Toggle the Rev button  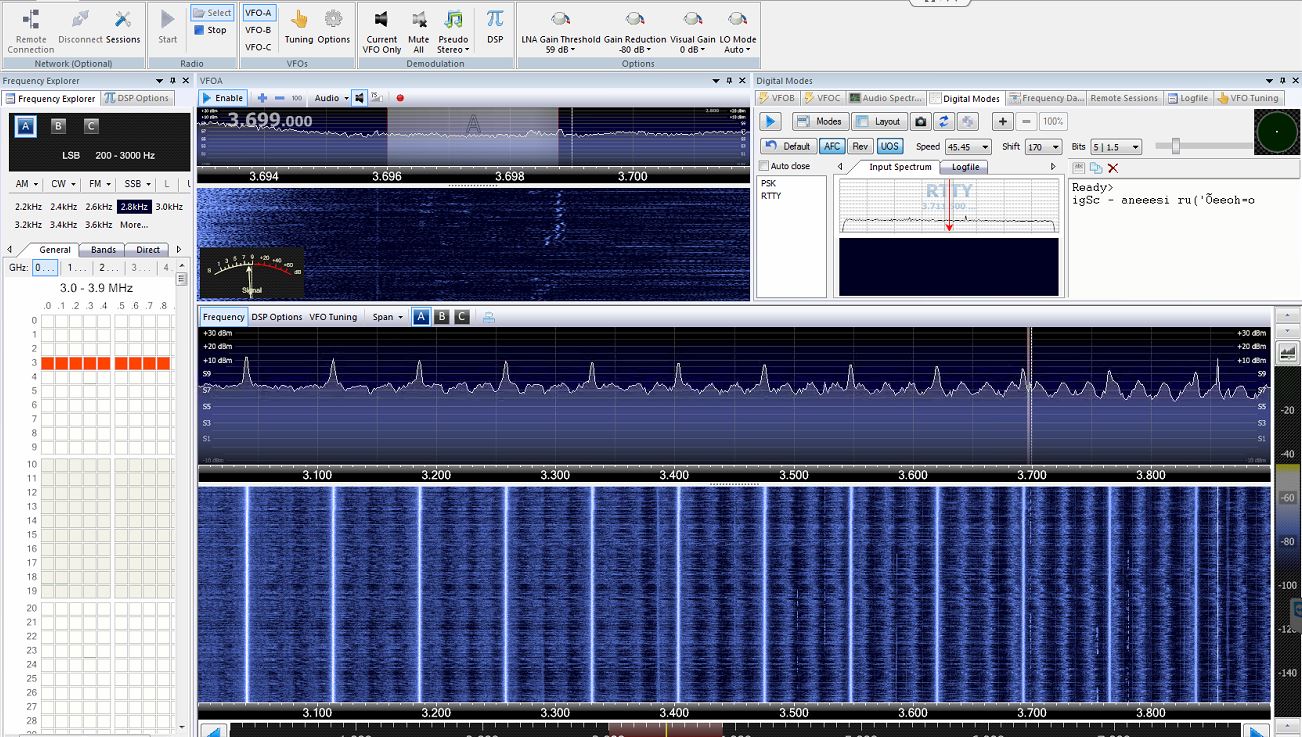point(860,146)
